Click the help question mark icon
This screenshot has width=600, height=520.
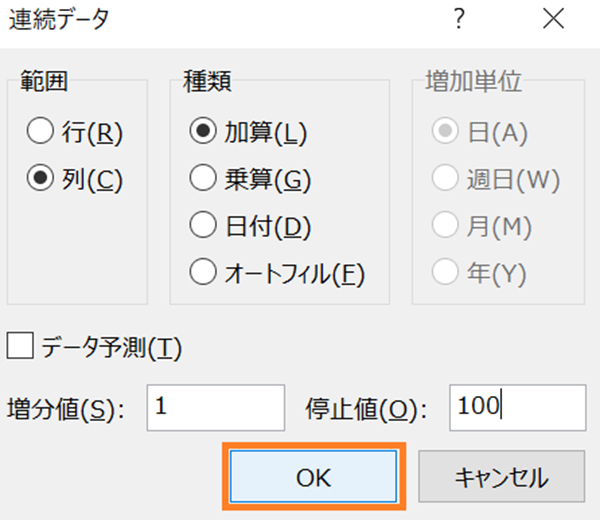tap(459, 19)
